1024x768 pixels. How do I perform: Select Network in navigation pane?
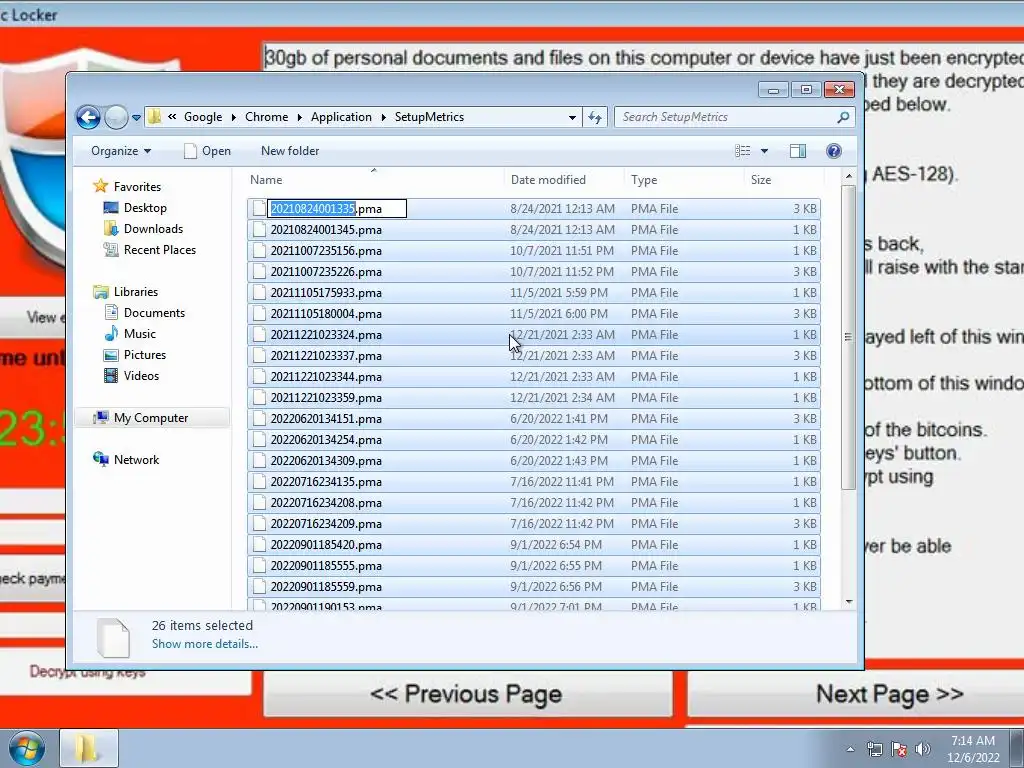[136, 460]
